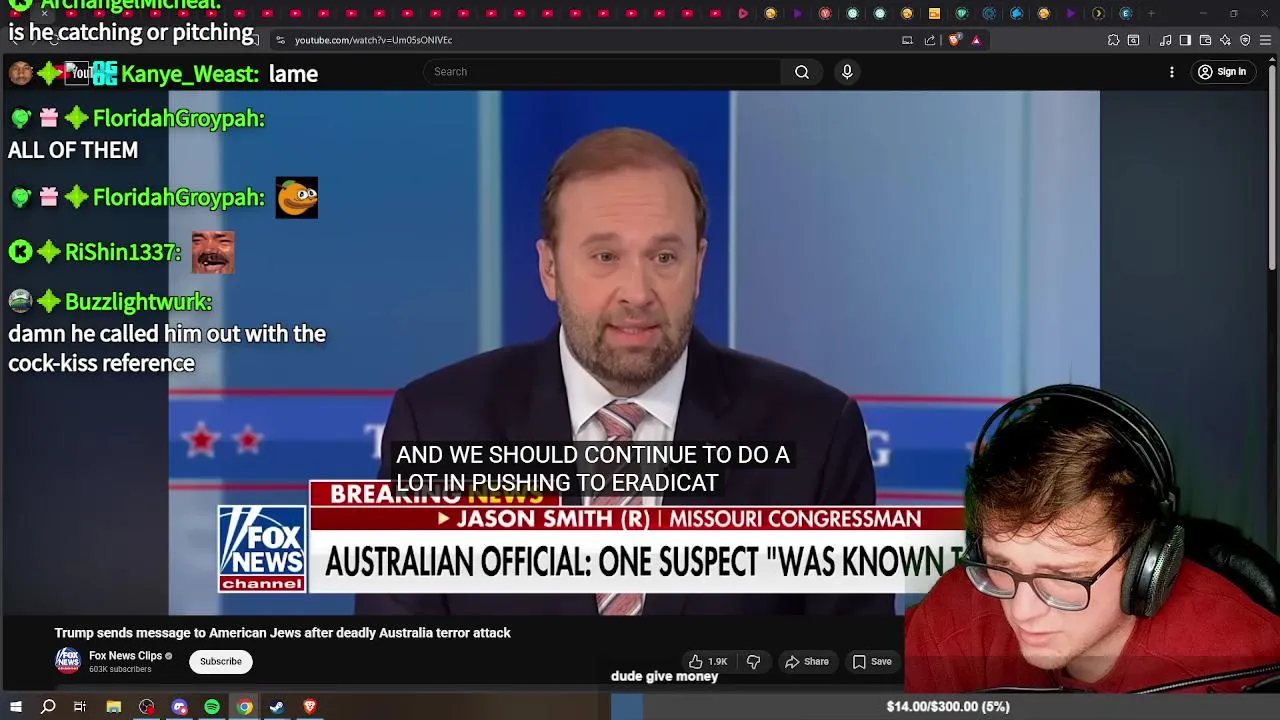
Task: Click the cast screen icon in address bar
Action: click(907, 40)
